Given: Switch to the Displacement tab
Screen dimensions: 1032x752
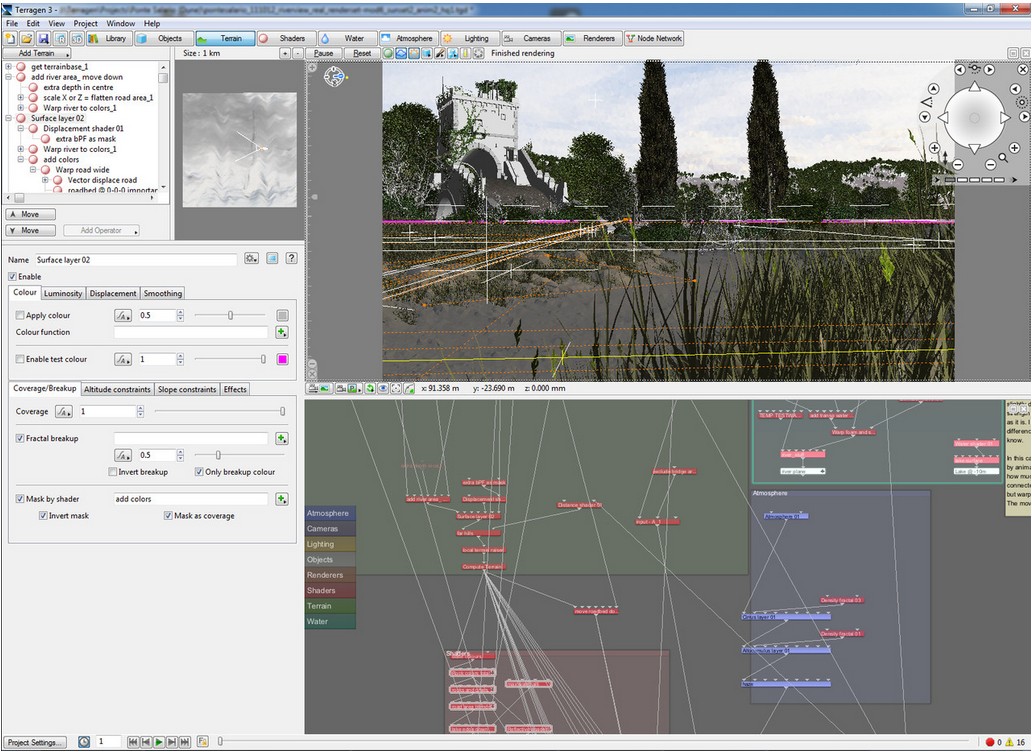Looking at the screenshot, I should pyautogui.click(x=113, y=293).
